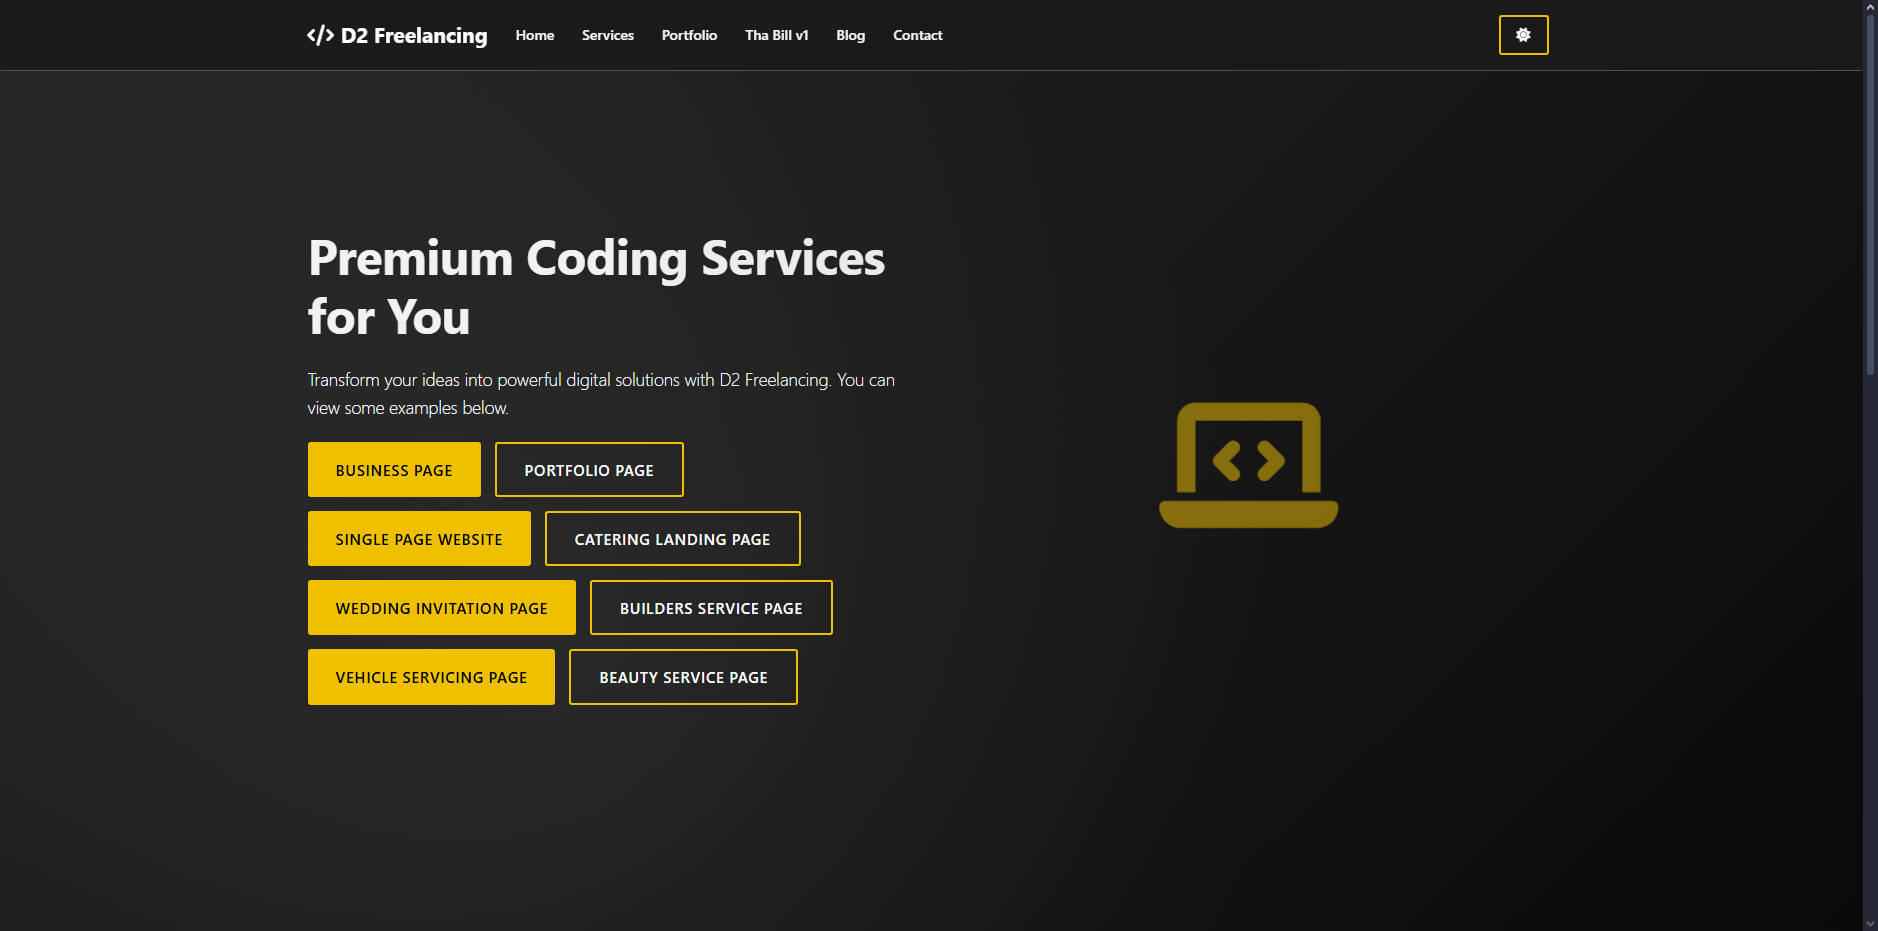The image size is (1878, 931).
Task: Open the Home nav link
Action: click(535, 35)
